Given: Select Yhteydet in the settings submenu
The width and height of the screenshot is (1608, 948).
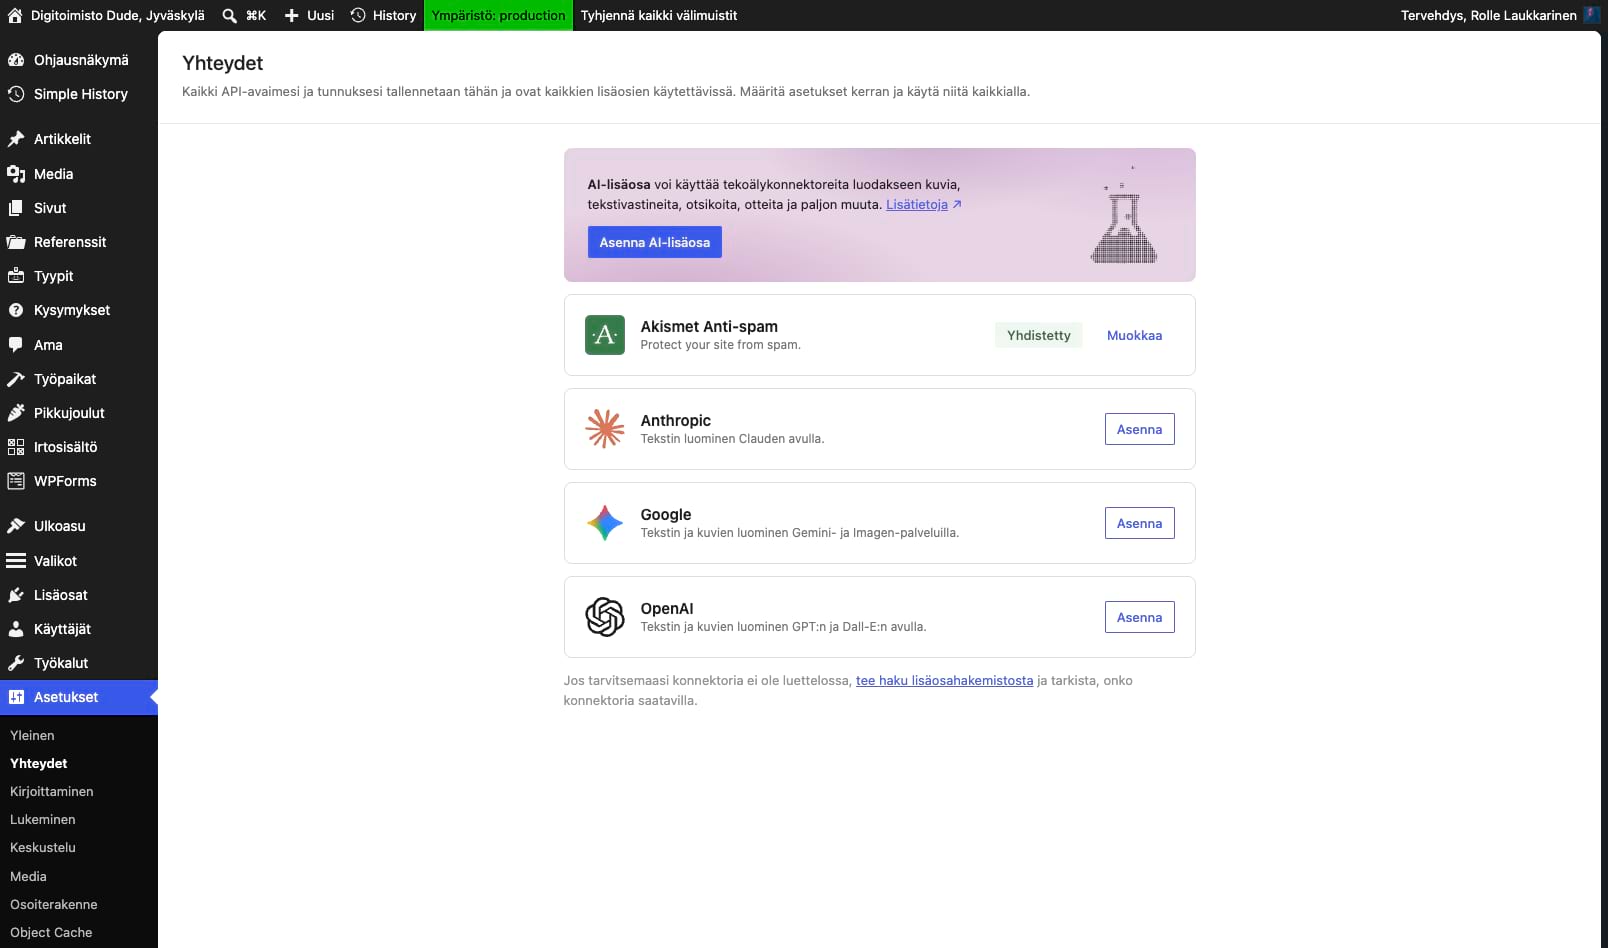Looking at the screenshot, I should click(x=39, y=763).
